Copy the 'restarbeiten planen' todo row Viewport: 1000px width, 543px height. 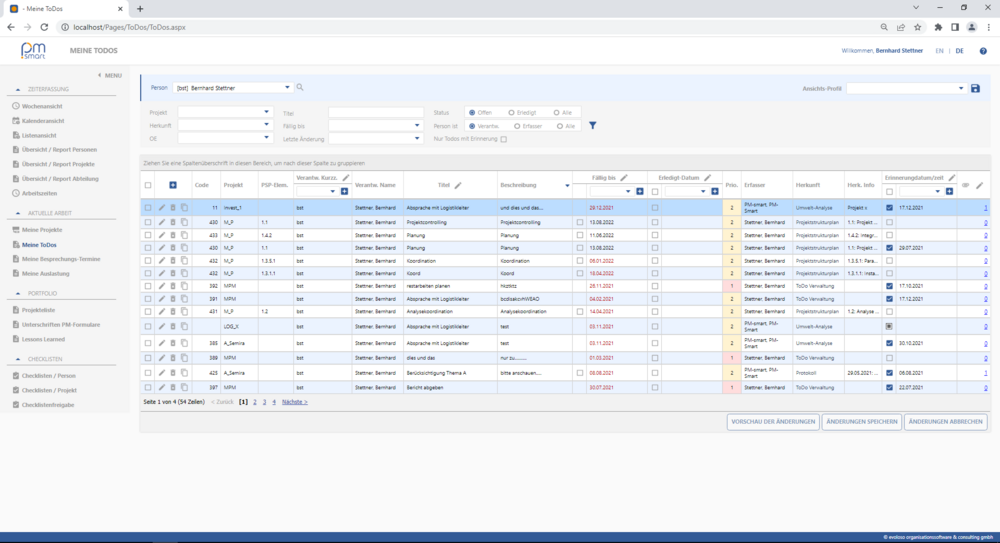tap(183, 285)
